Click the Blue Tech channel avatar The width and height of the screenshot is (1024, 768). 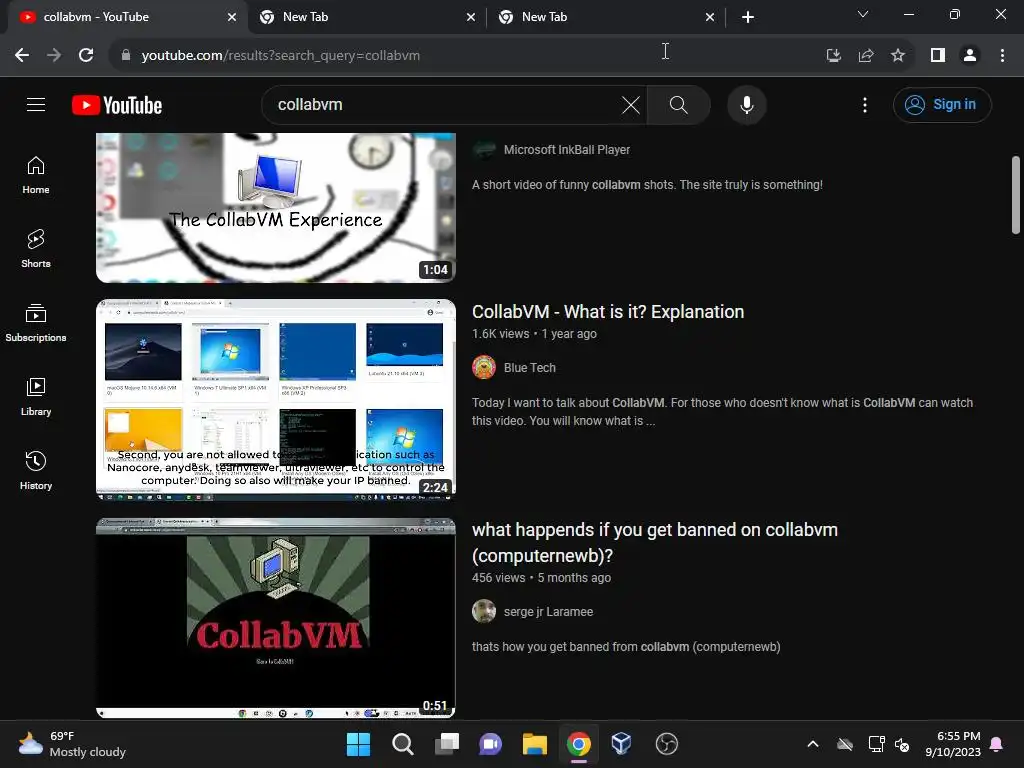(484, 367)
